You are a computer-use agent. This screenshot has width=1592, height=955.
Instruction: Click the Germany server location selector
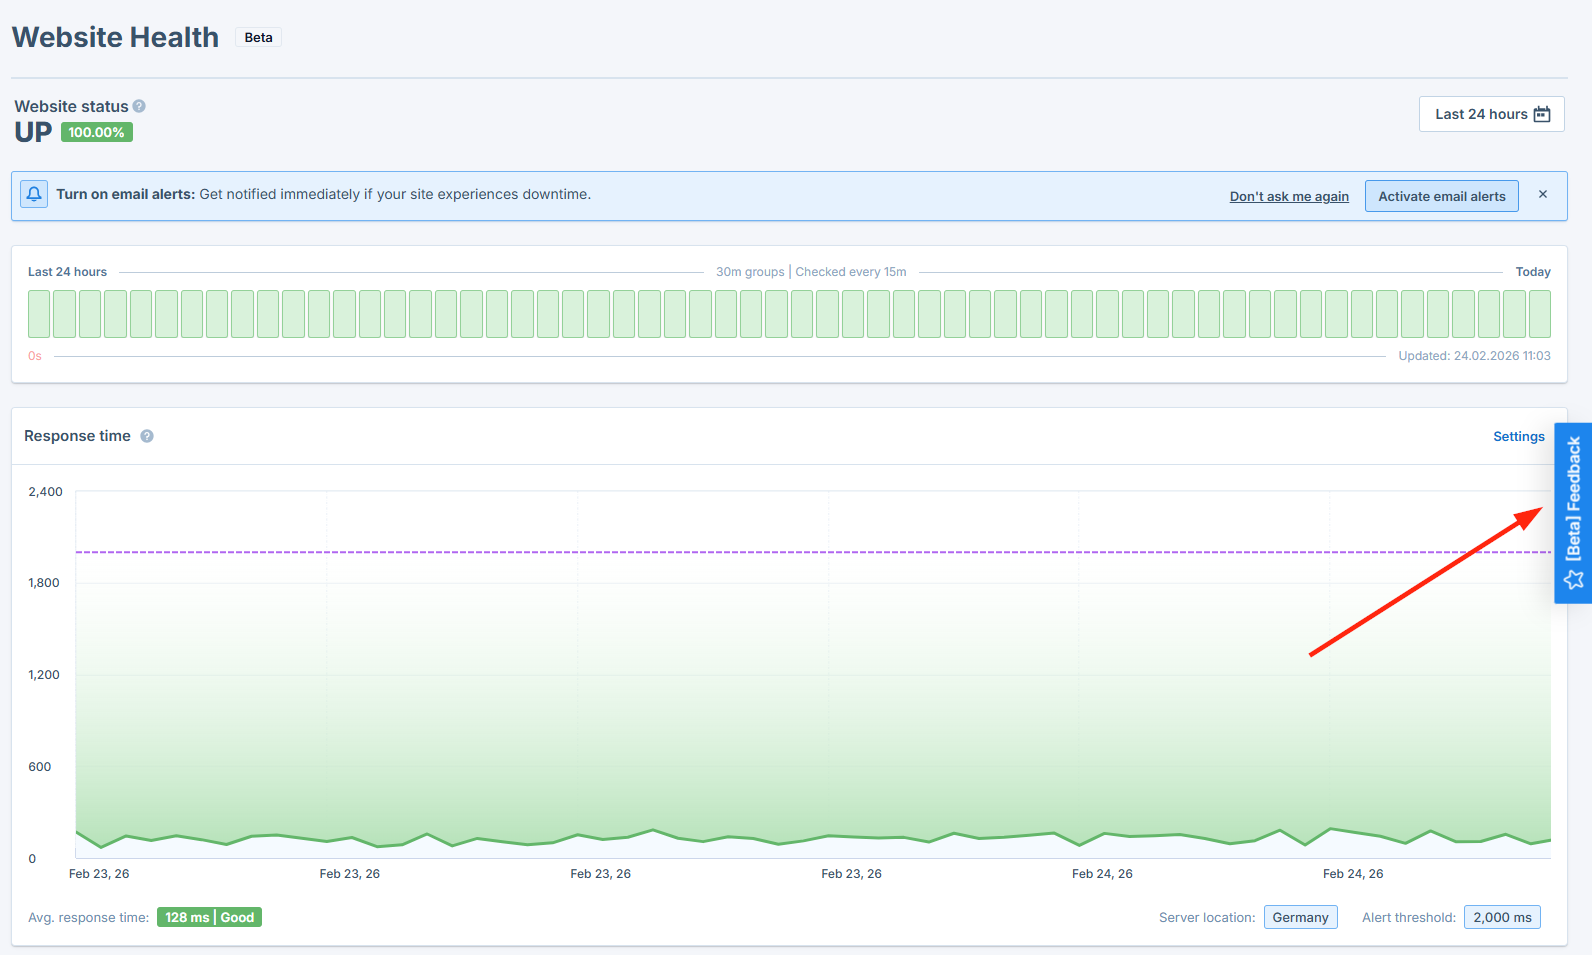click(x=1300, y=917)
